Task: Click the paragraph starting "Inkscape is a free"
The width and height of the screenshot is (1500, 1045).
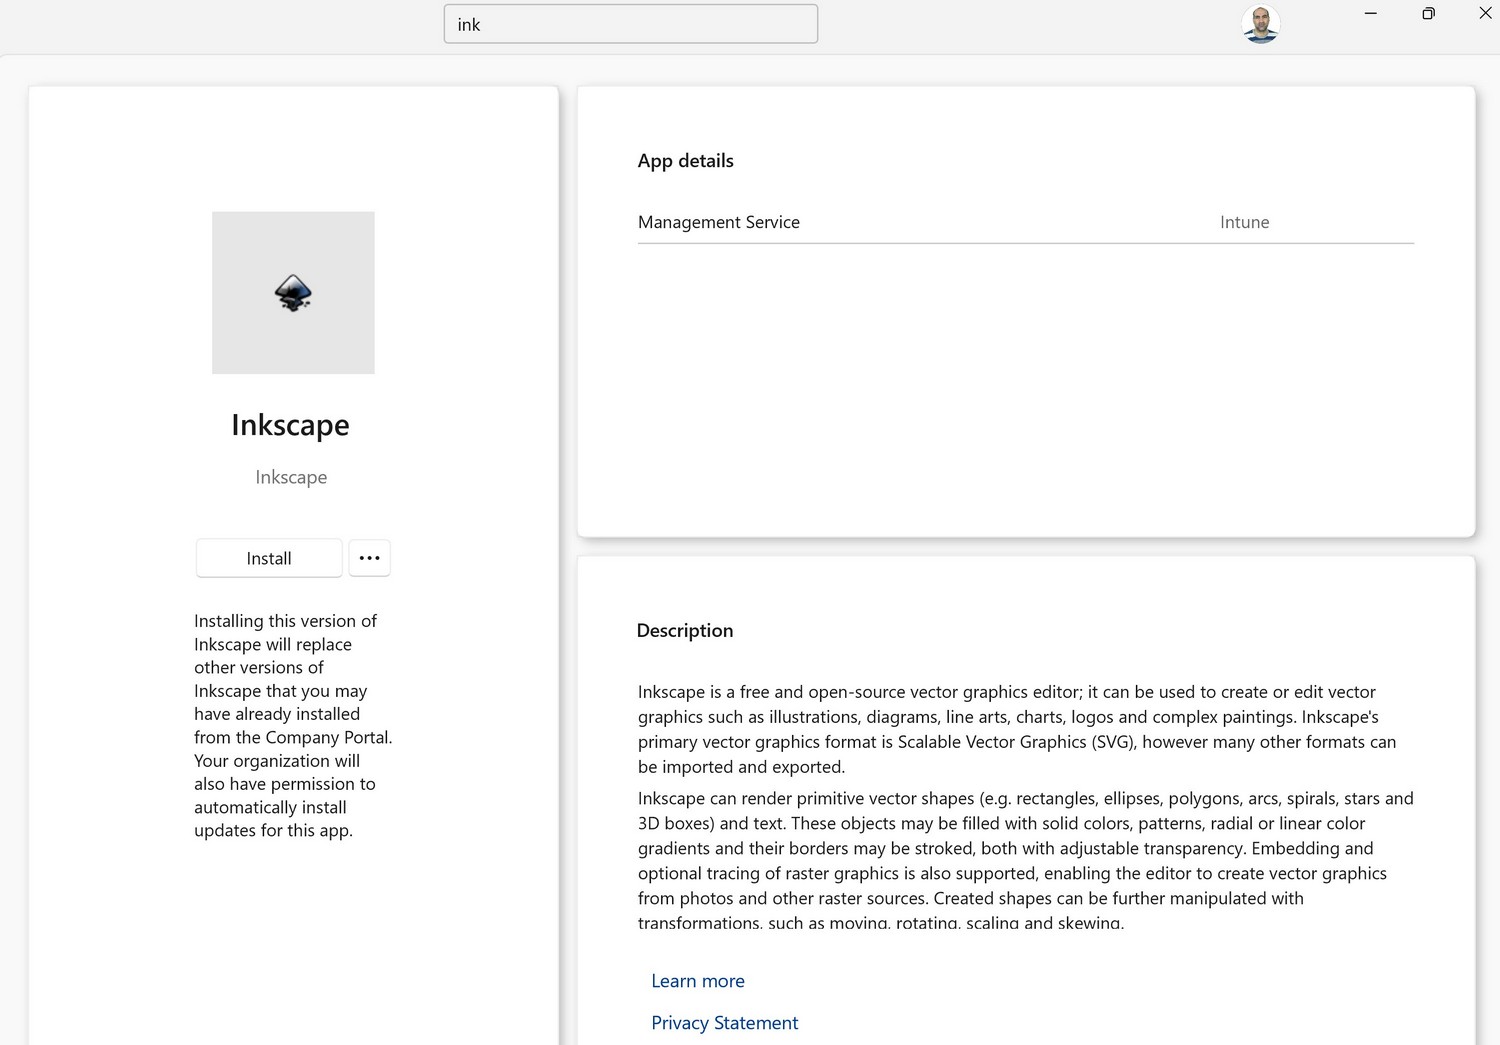Action: point(1017,729)
